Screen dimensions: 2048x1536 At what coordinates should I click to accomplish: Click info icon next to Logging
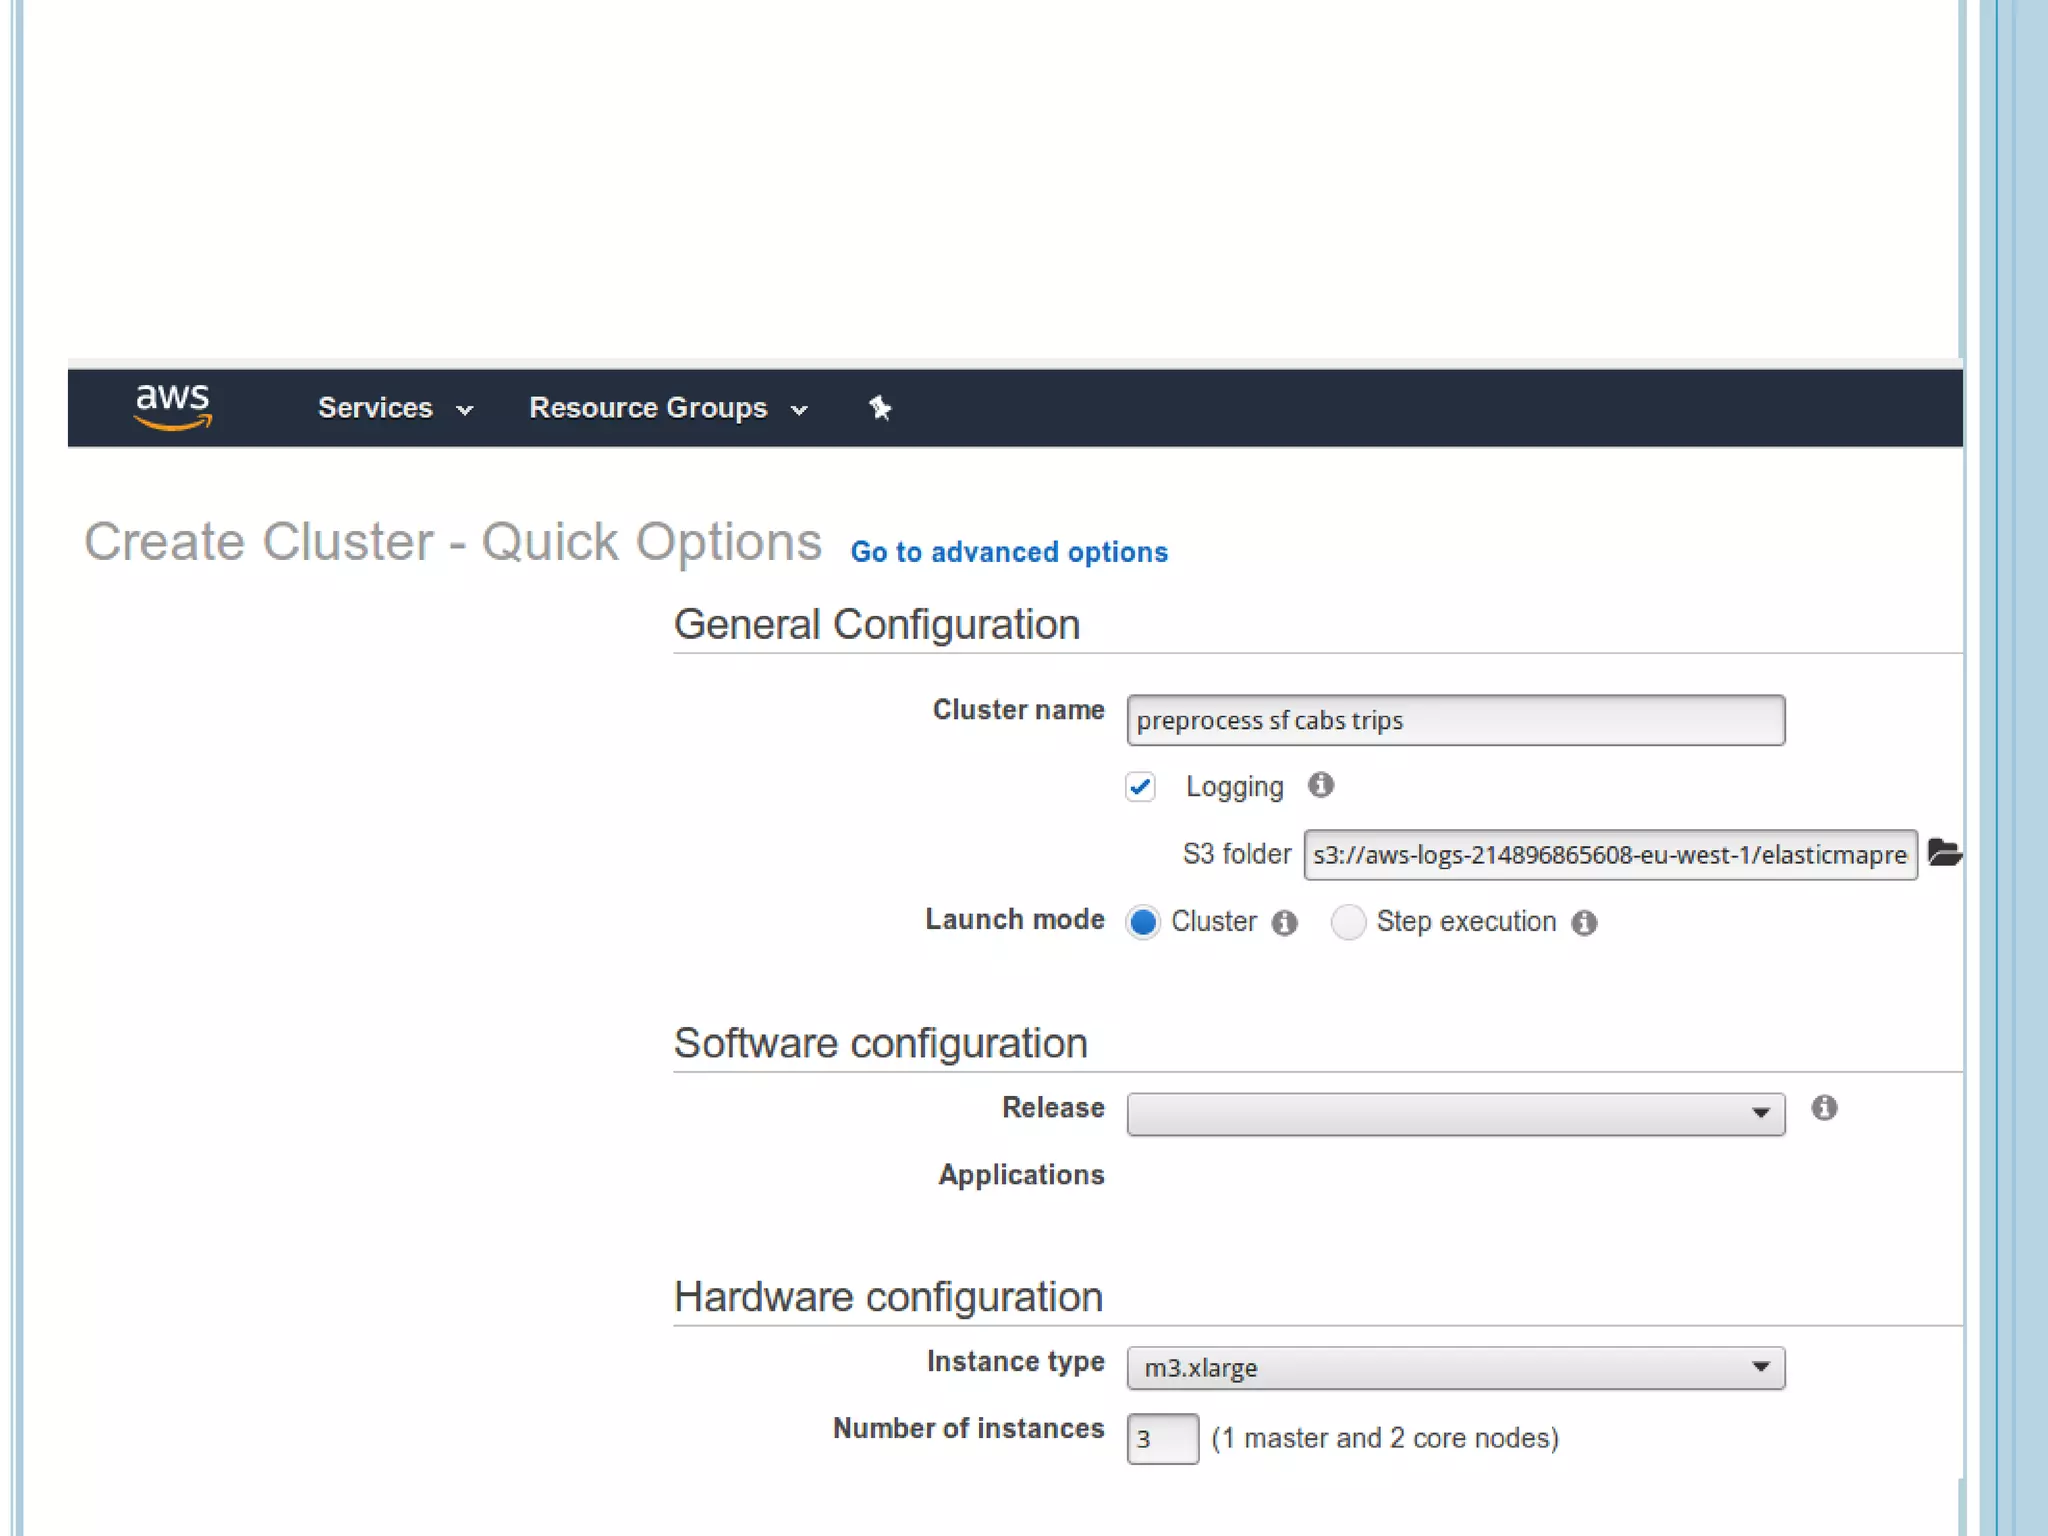pos(1321,785)
